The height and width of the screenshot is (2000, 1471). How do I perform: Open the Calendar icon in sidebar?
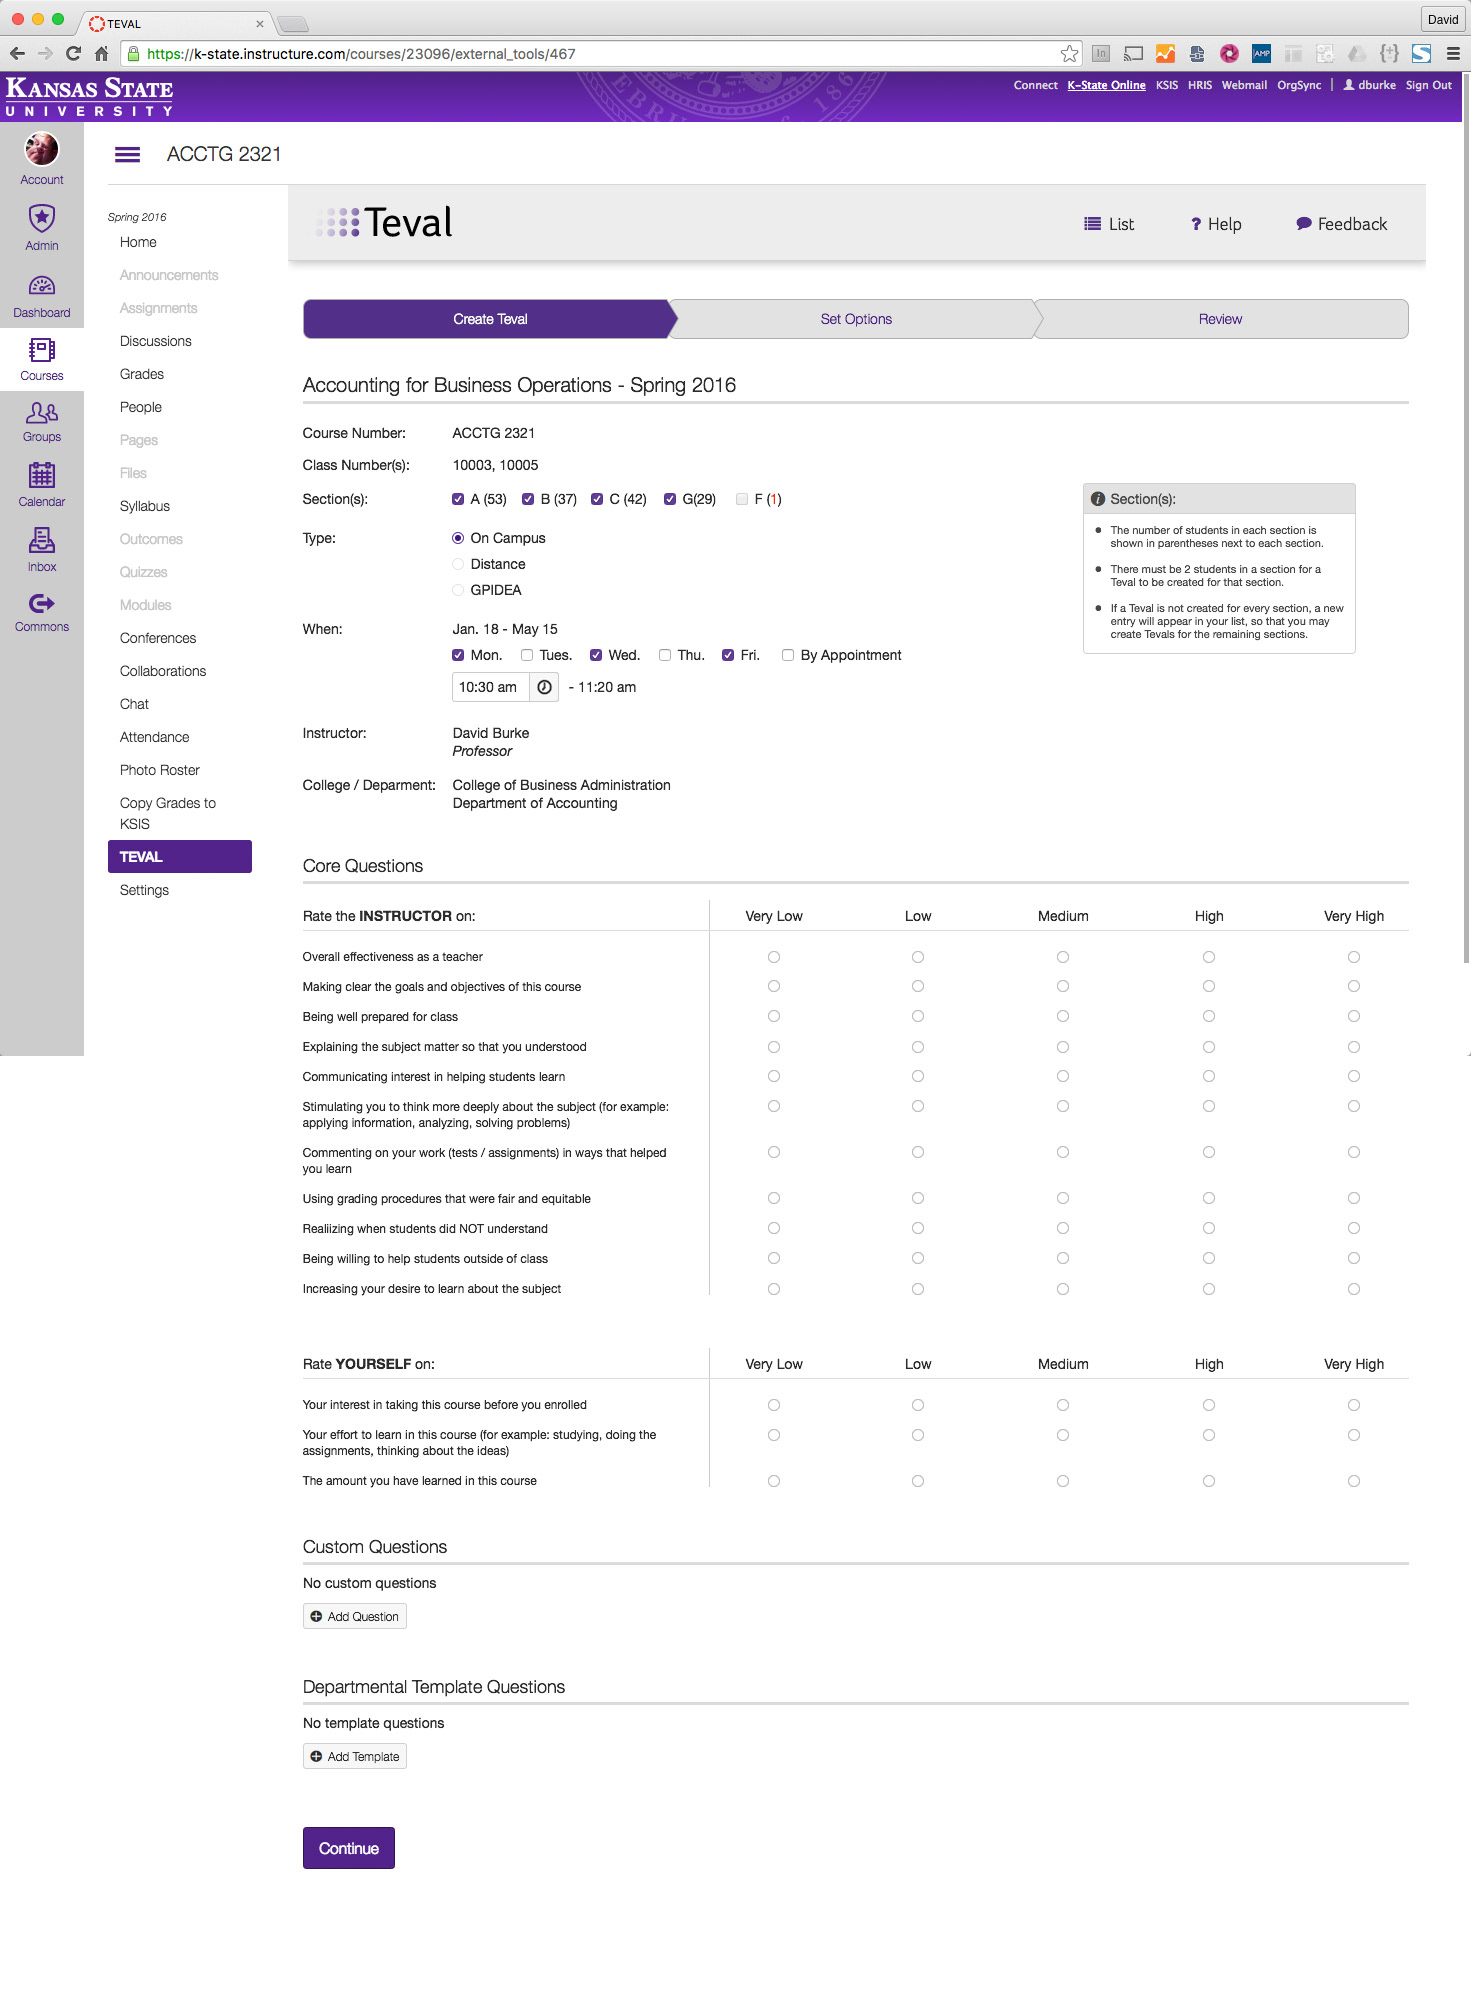[42, 475]
